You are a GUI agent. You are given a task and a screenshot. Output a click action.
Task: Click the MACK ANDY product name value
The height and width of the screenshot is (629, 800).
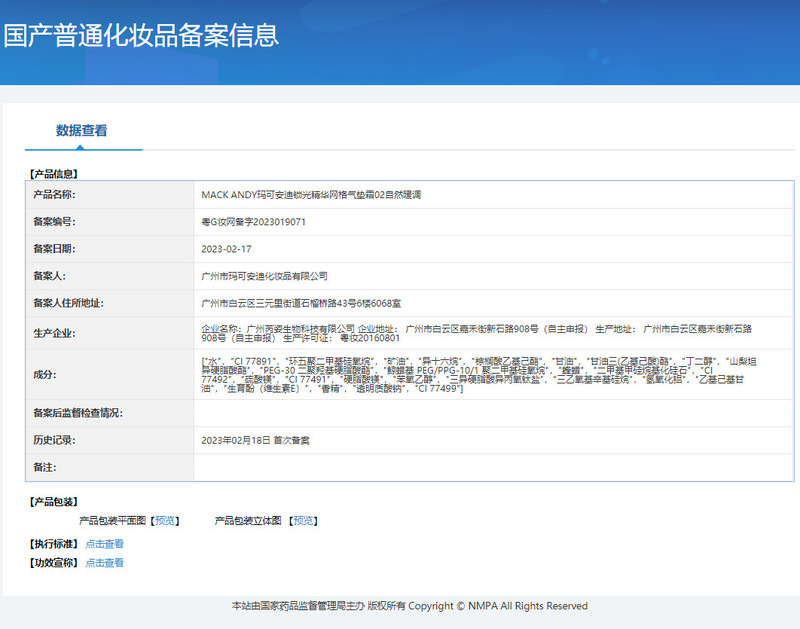tap(311, 195)
